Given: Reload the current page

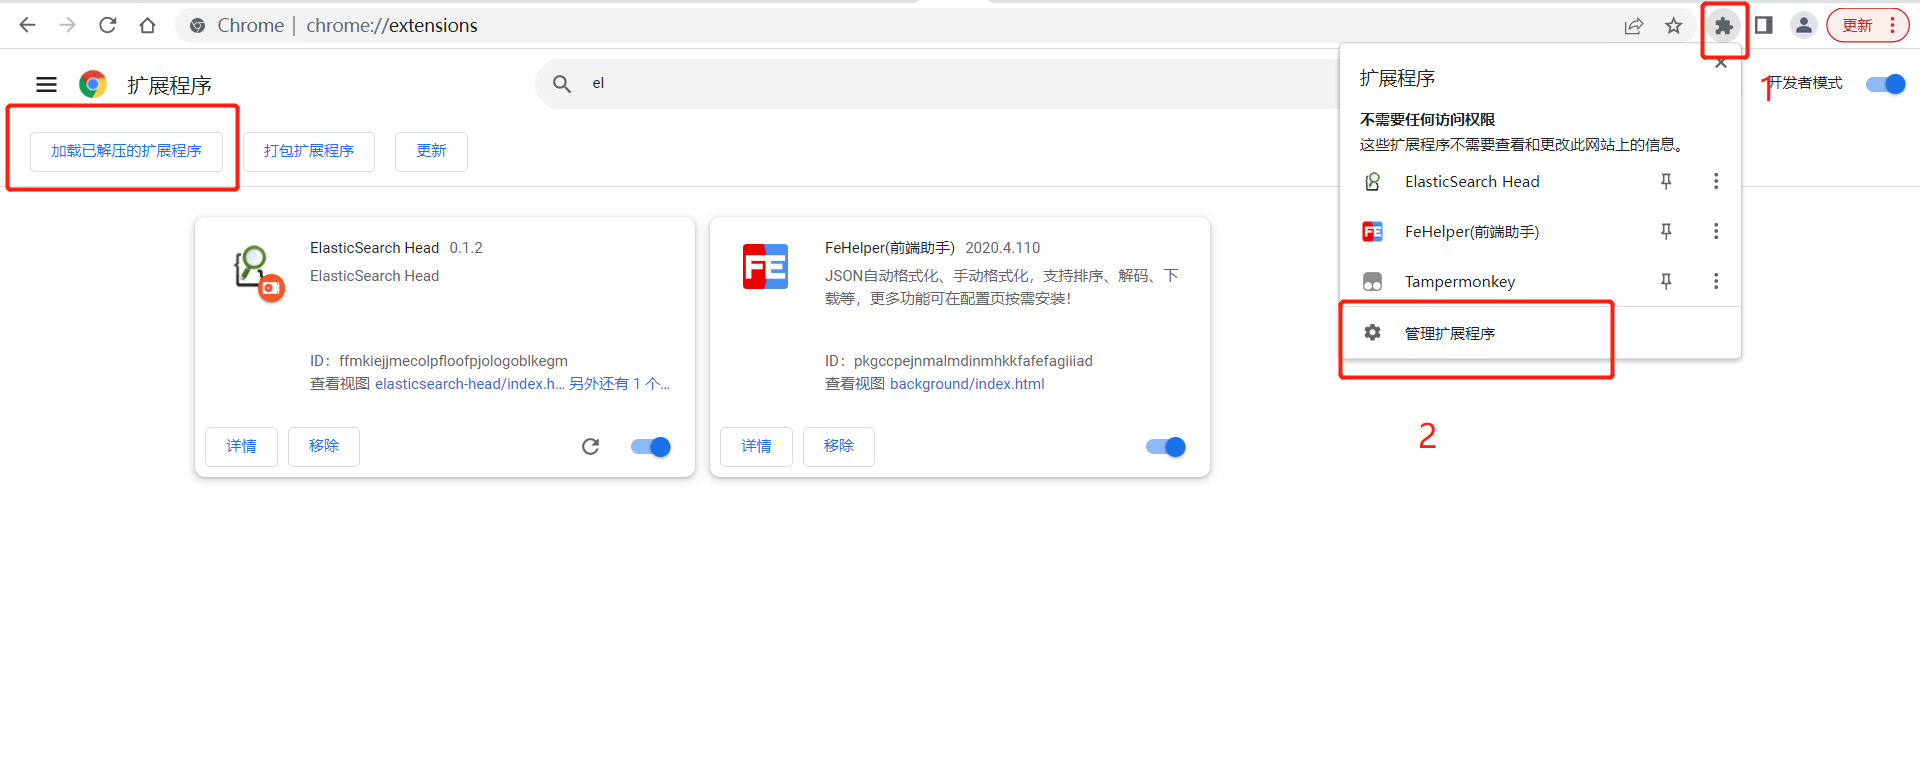Looking at the screenshot, I should coord(108,25).
